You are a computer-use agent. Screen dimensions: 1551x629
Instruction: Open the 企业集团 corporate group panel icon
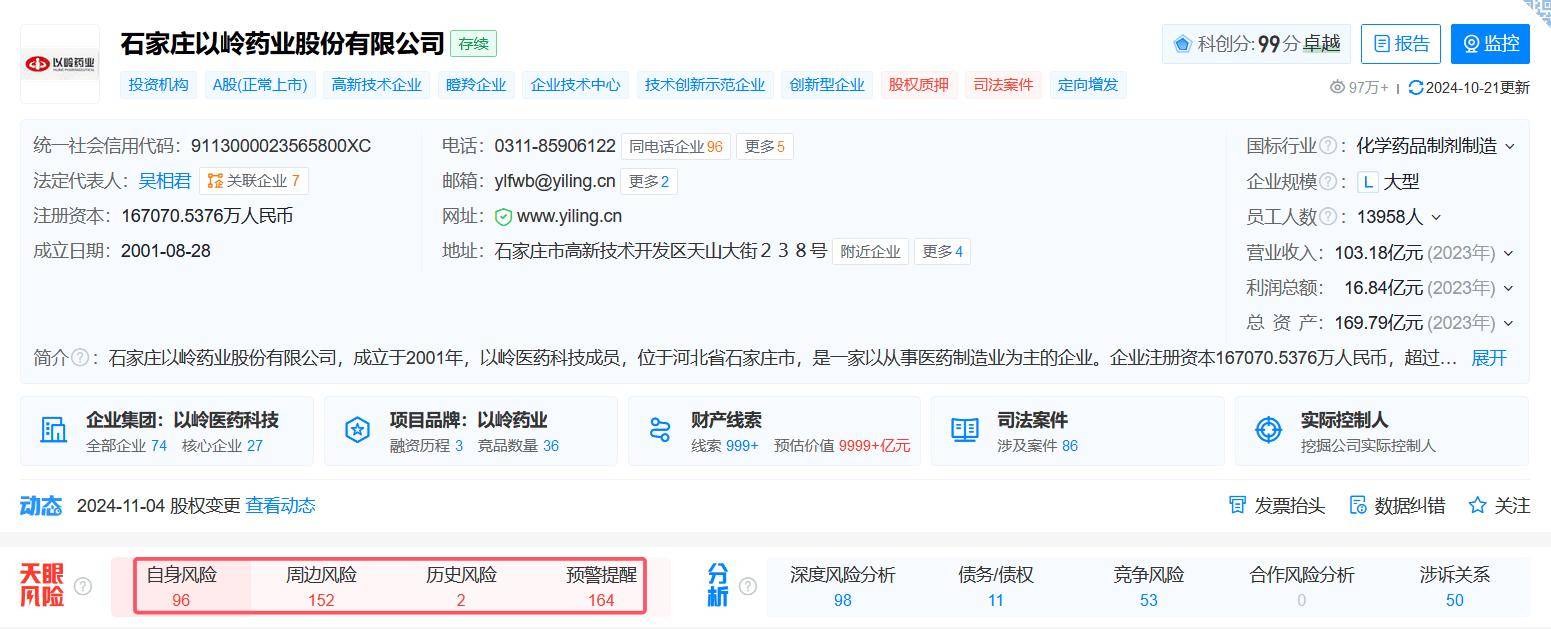point(53,428)
